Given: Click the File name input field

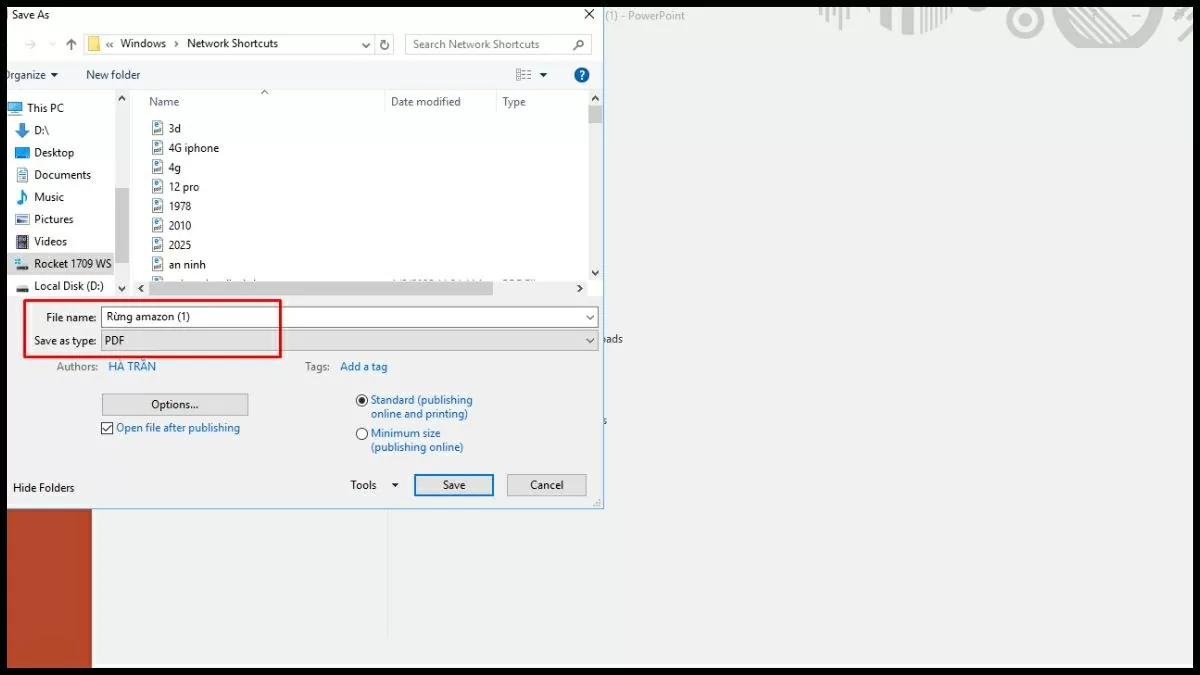Looking at the screenshot, I should 340,317.
